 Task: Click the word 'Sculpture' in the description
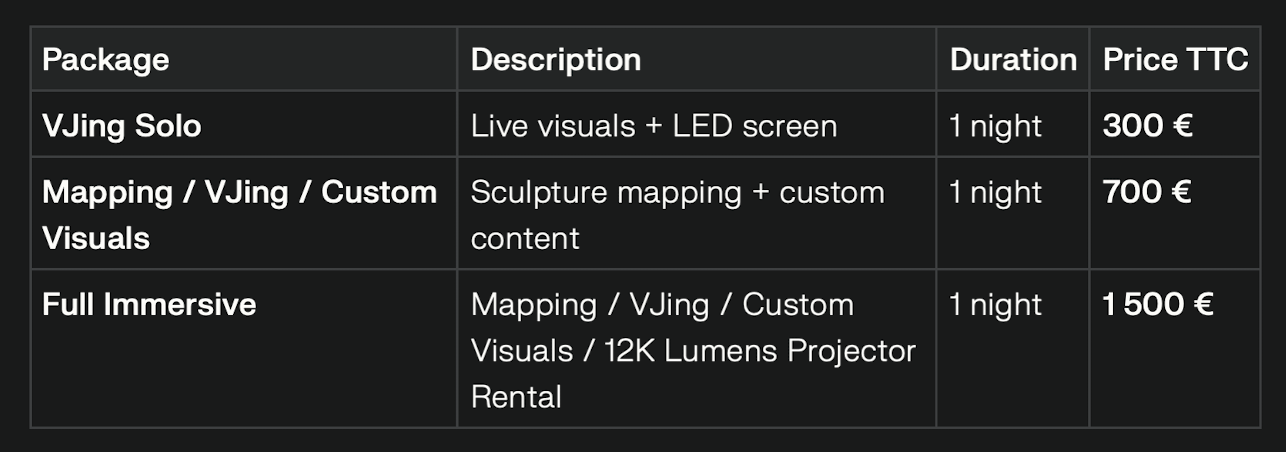[538, 192]
